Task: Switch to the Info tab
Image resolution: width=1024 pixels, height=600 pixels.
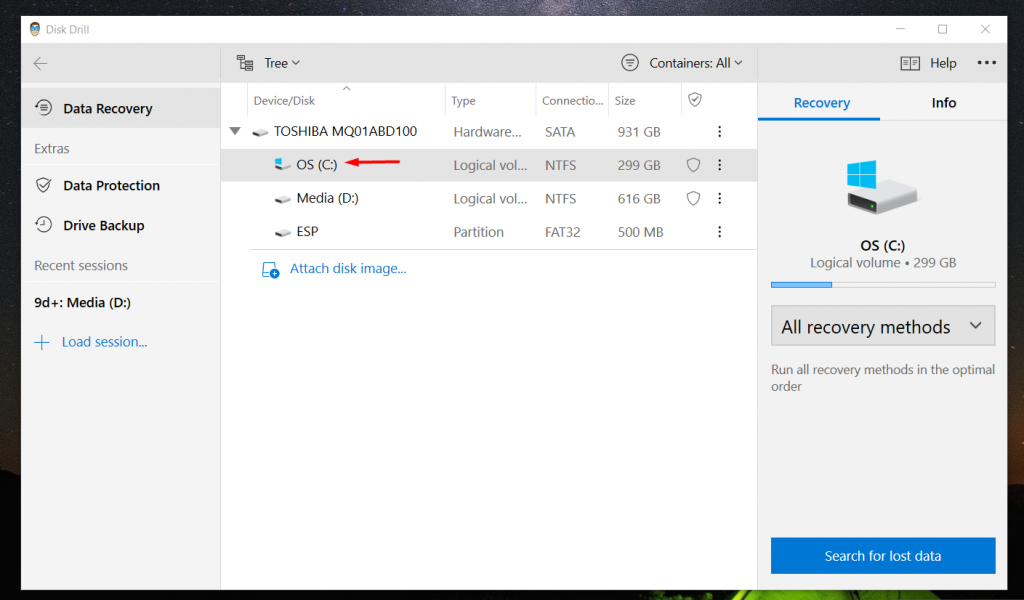Action: pyautogui.click(x=943, y=102)
